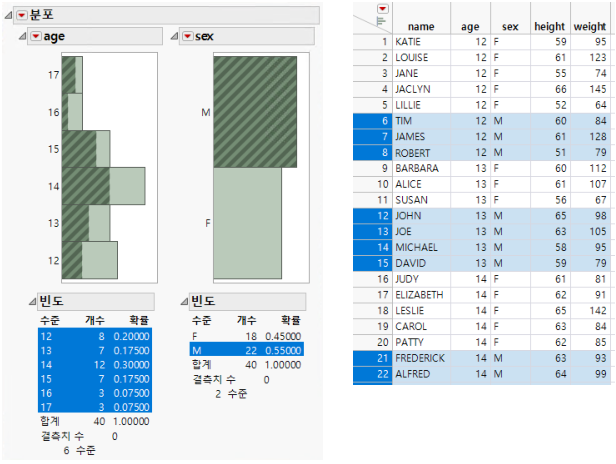Screen dimensions: 616x464
Task: Click the MICHAEL name cell
Action: coord(422,247)
